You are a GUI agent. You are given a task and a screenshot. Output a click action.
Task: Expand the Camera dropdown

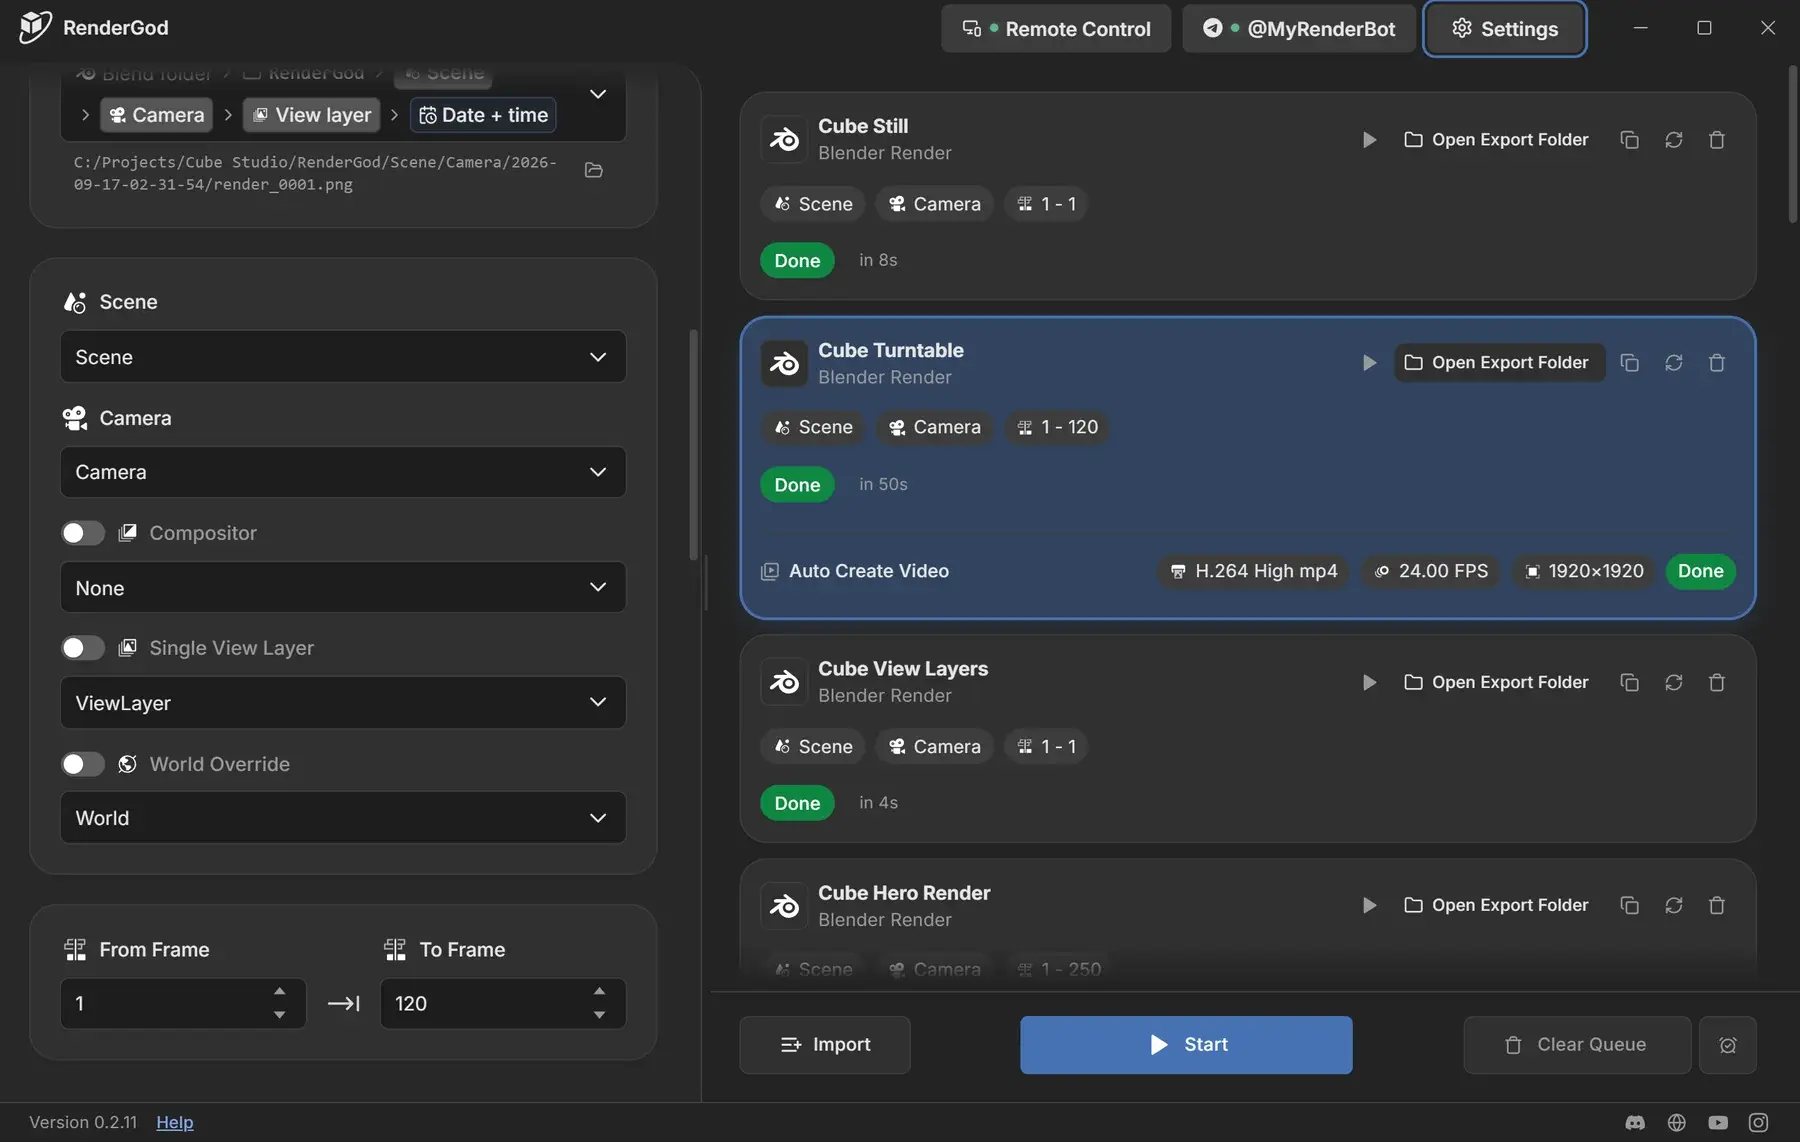point(343,472)
